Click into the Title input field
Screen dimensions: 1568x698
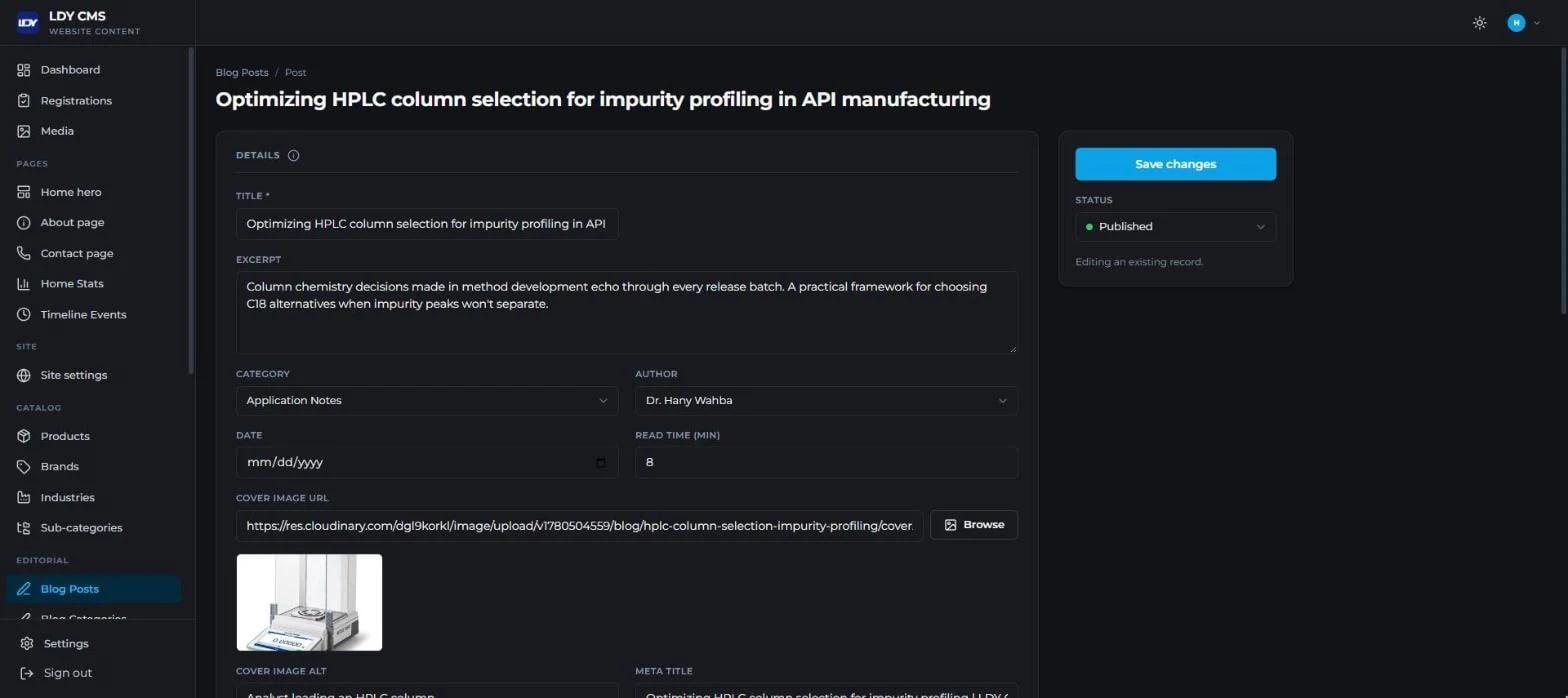(x=427, y=224)
